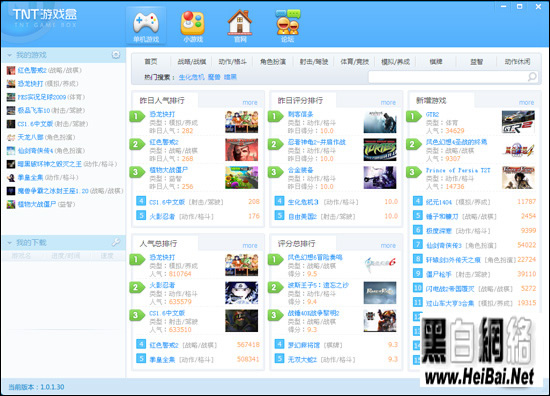Click more in 新增游戏 panel
Image resolution: width=550 pixels, height=396 pixels.
tap(526, 102)
